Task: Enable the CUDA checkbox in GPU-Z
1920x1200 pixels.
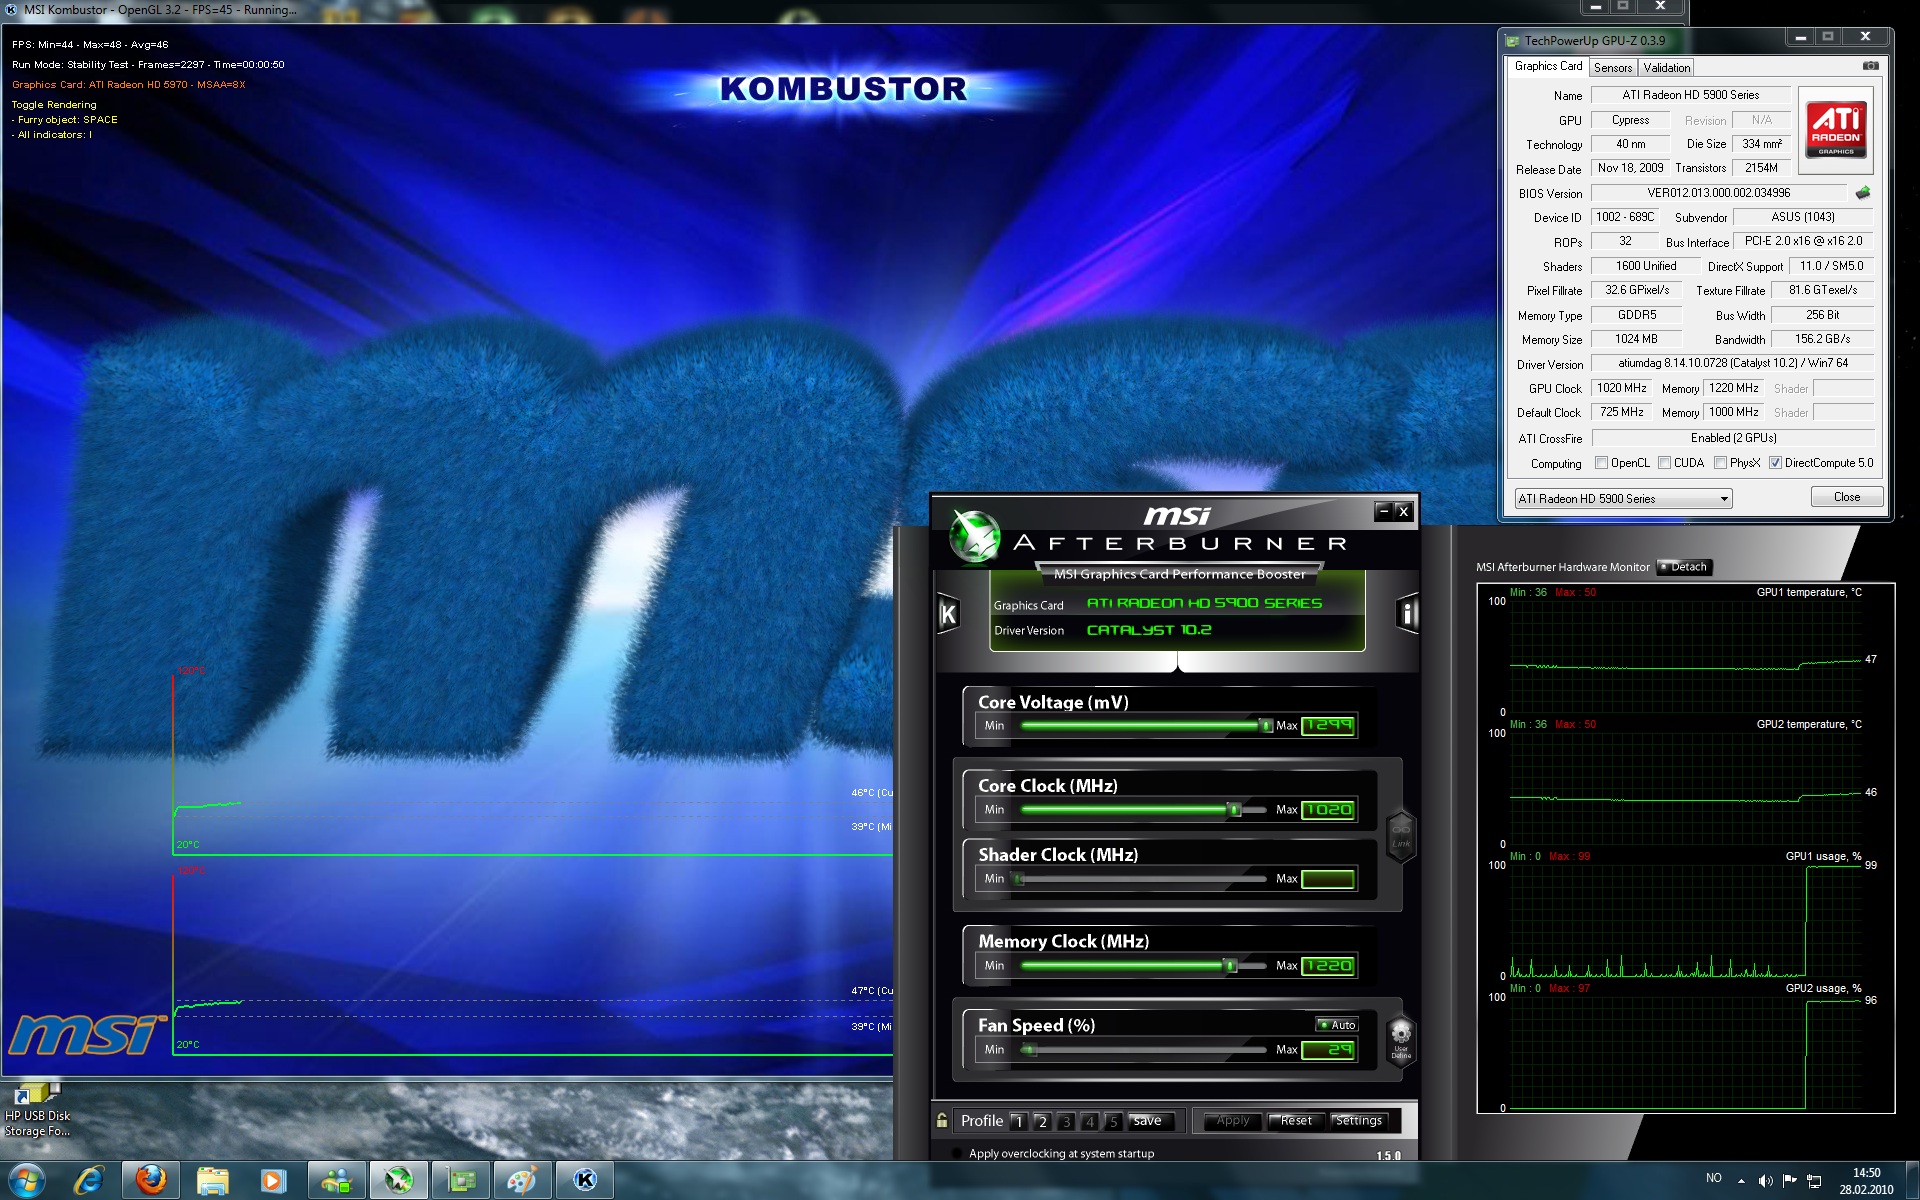Action: click(x=1665, y=463)
